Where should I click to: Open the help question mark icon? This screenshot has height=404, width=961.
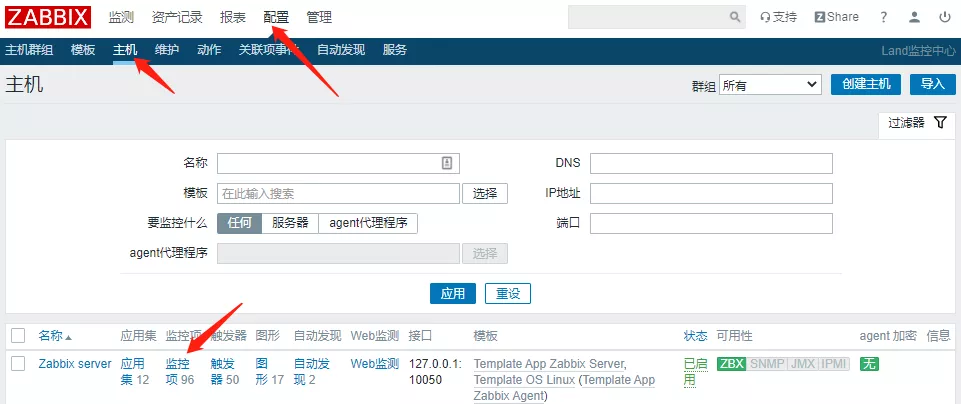pyautogui.click(x=883, y=17)
